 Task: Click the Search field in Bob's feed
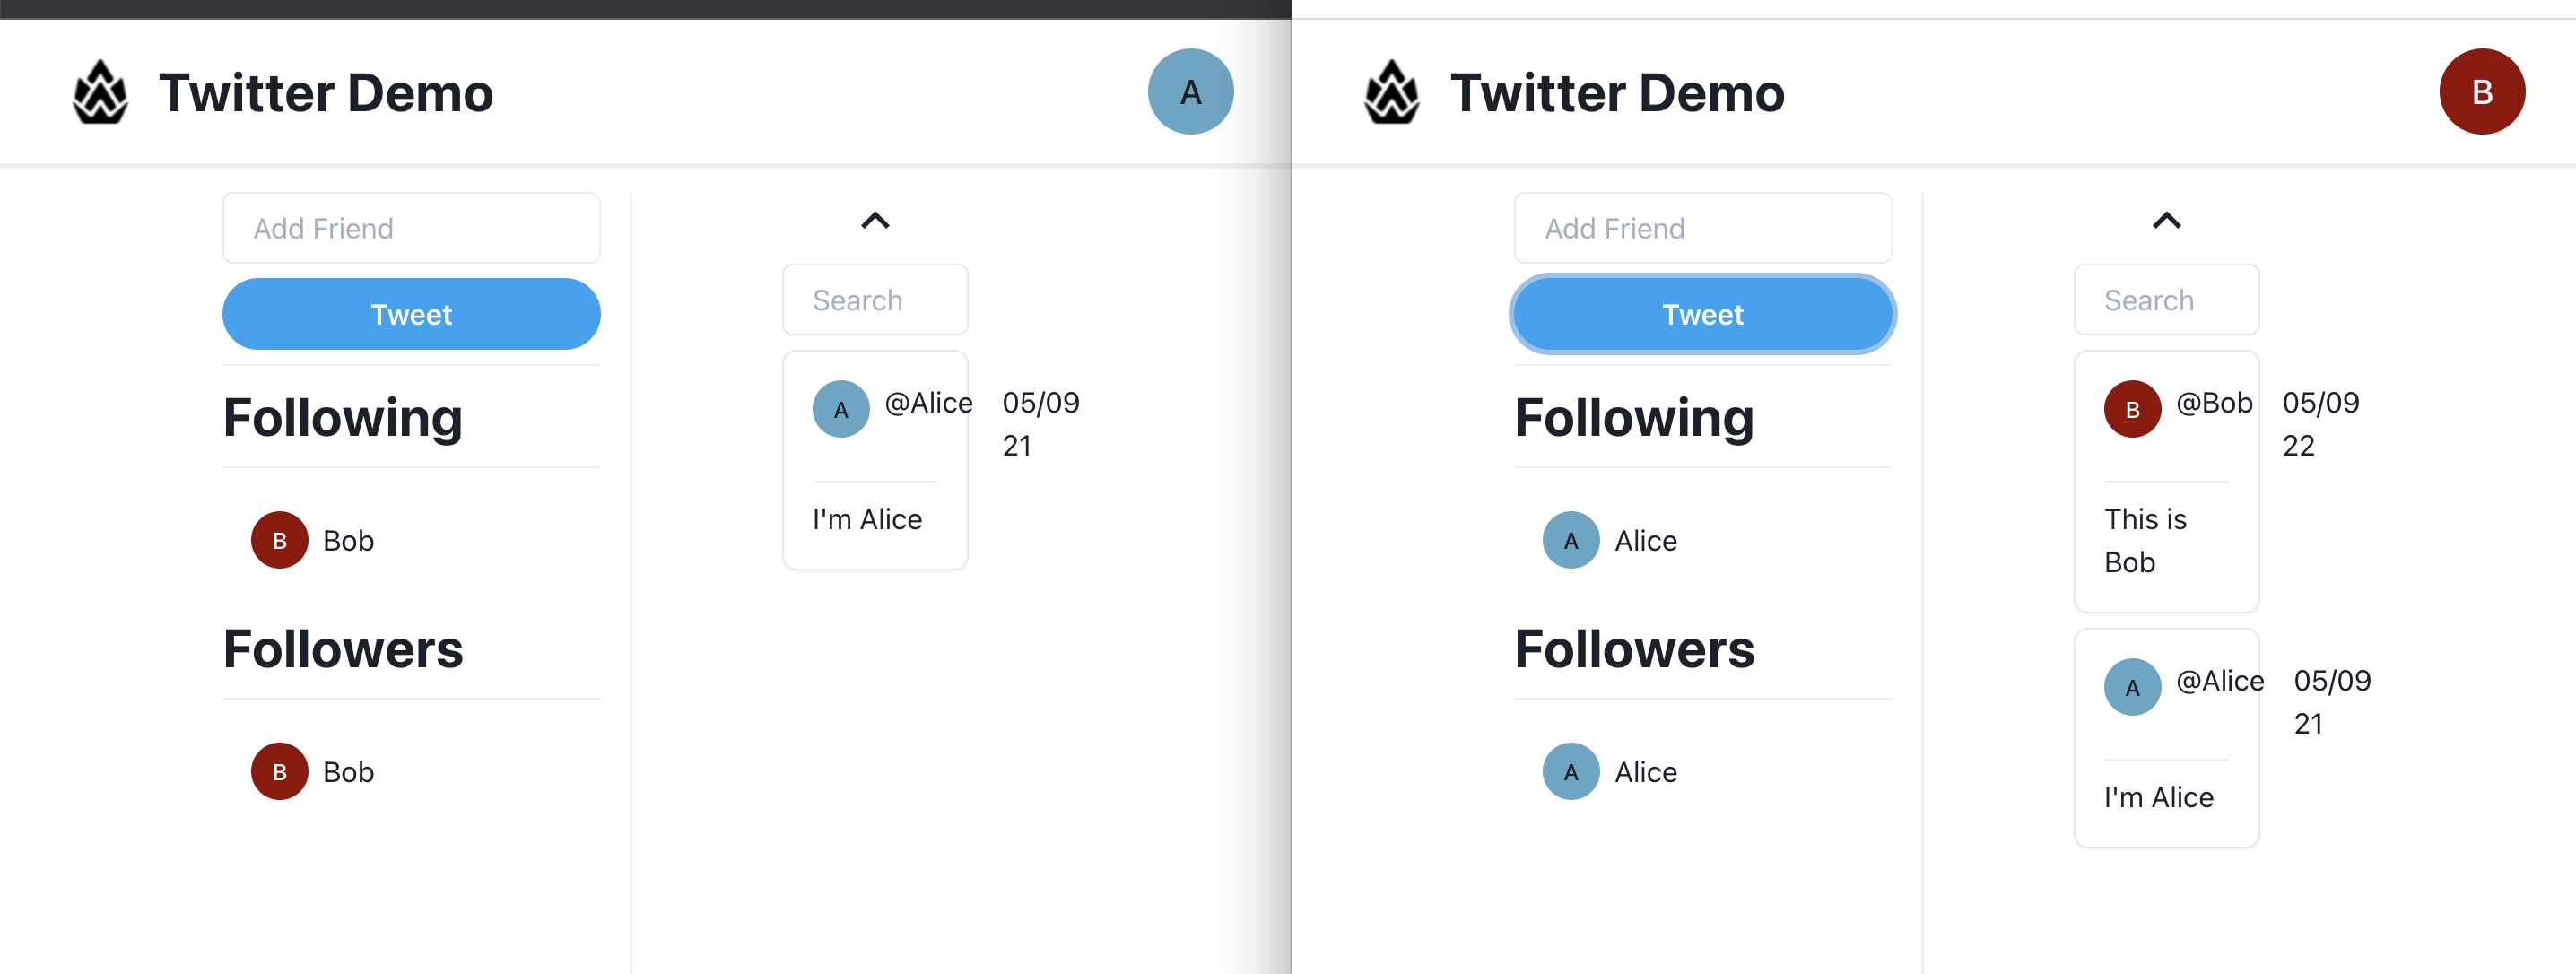tap(2164, 299)
